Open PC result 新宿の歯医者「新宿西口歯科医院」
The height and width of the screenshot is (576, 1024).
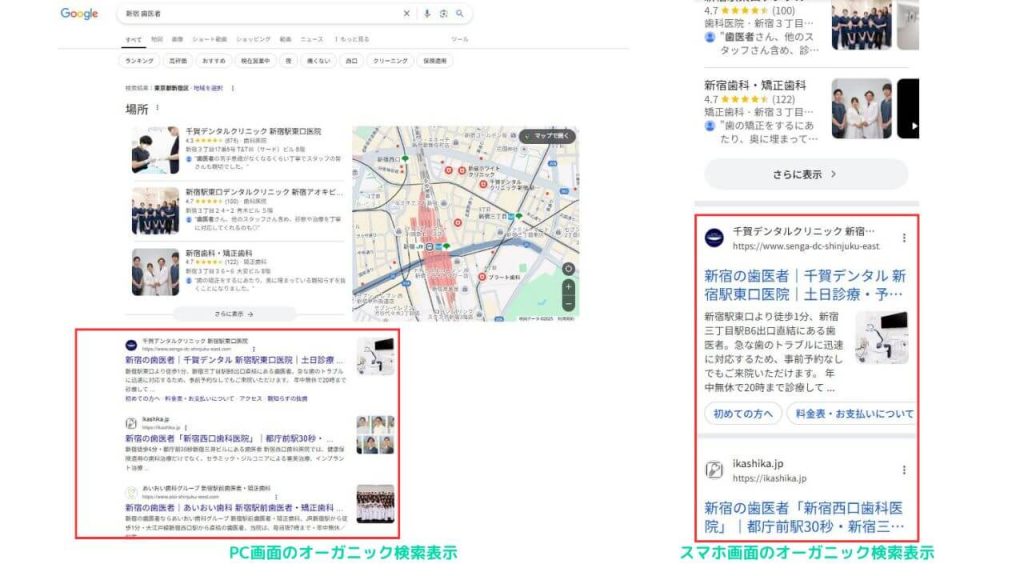click(229, 438)
